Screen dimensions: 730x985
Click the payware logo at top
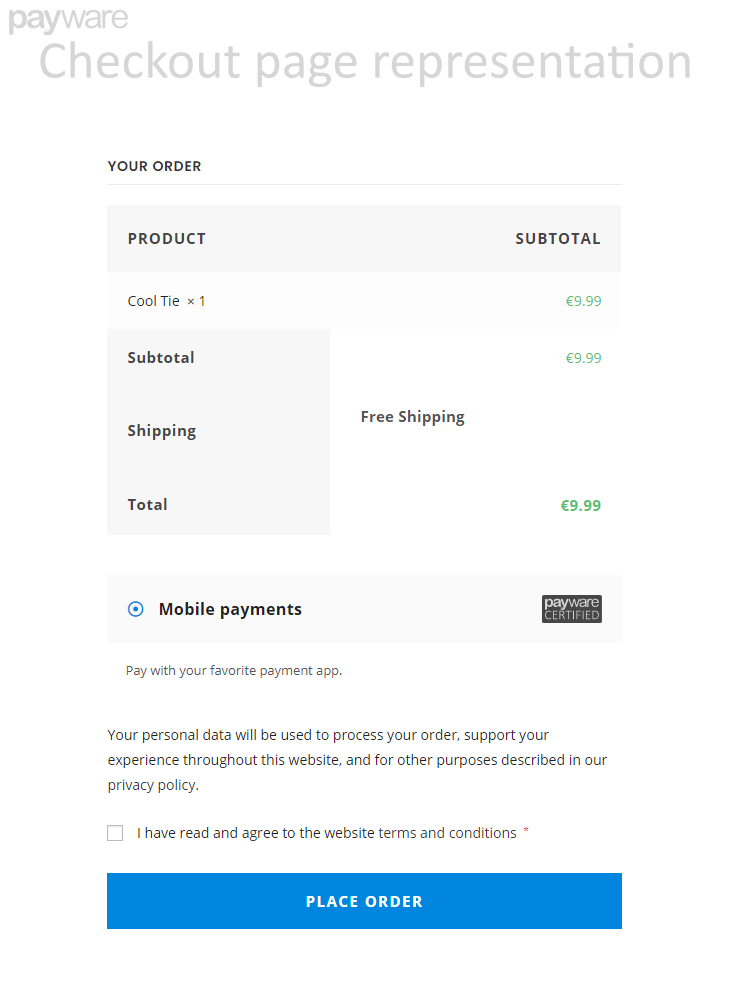(x=68, y=19)
